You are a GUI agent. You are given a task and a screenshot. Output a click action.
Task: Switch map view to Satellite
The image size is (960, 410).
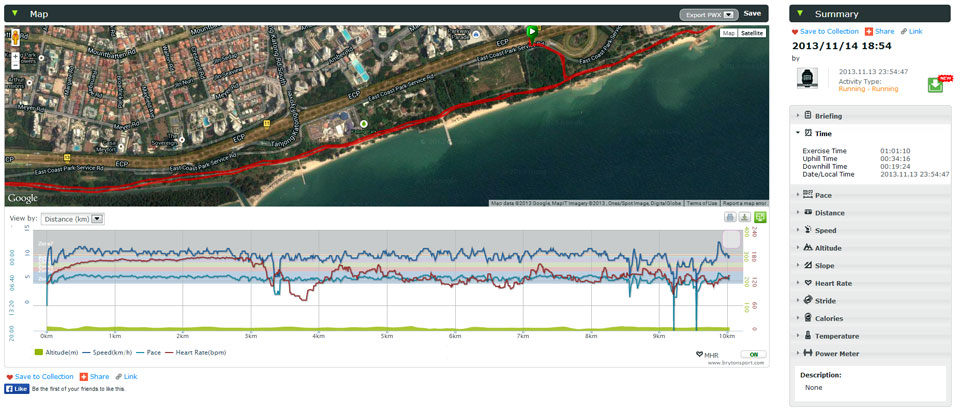pyautogui.click(x=753, y=33)
